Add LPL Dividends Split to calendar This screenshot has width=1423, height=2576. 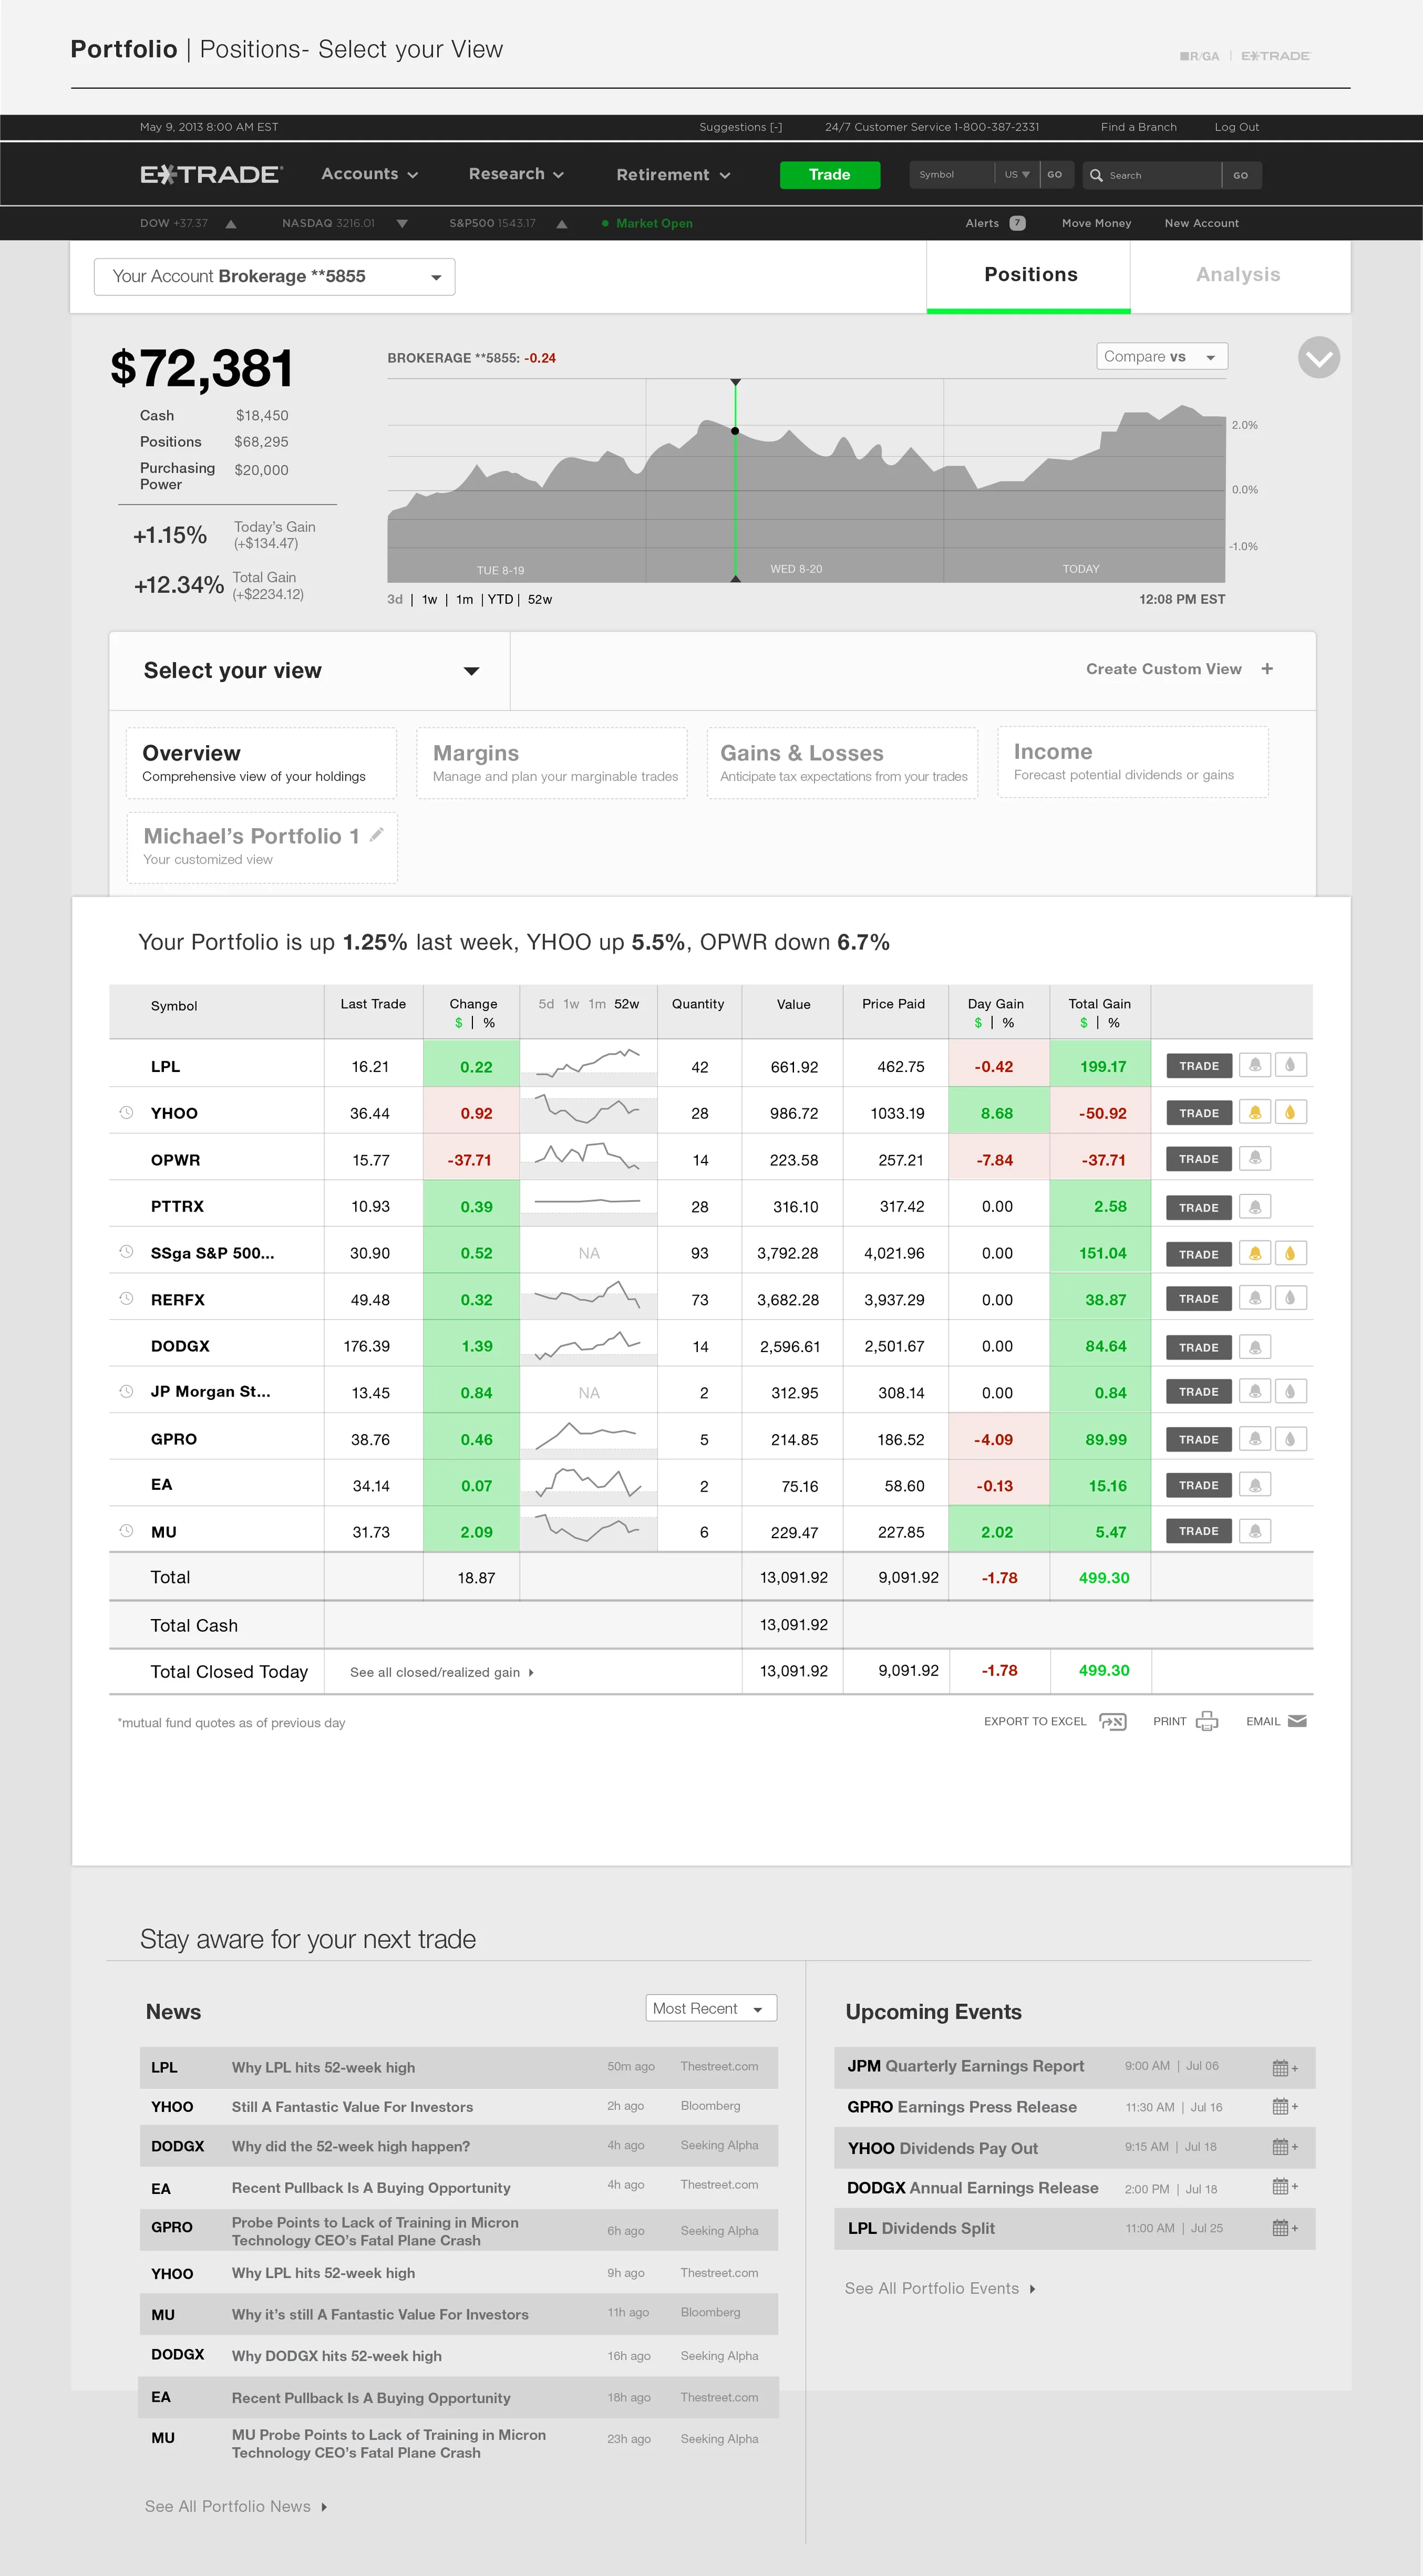1284,2228
